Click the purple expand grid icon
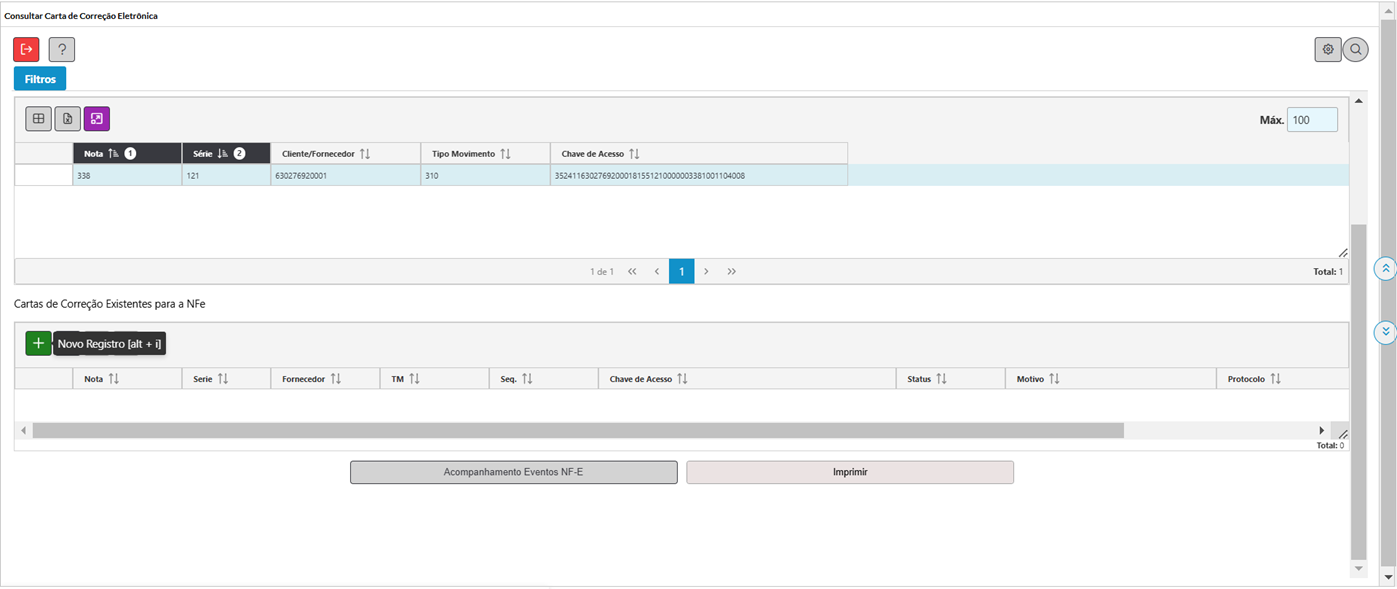 point(97,119)
